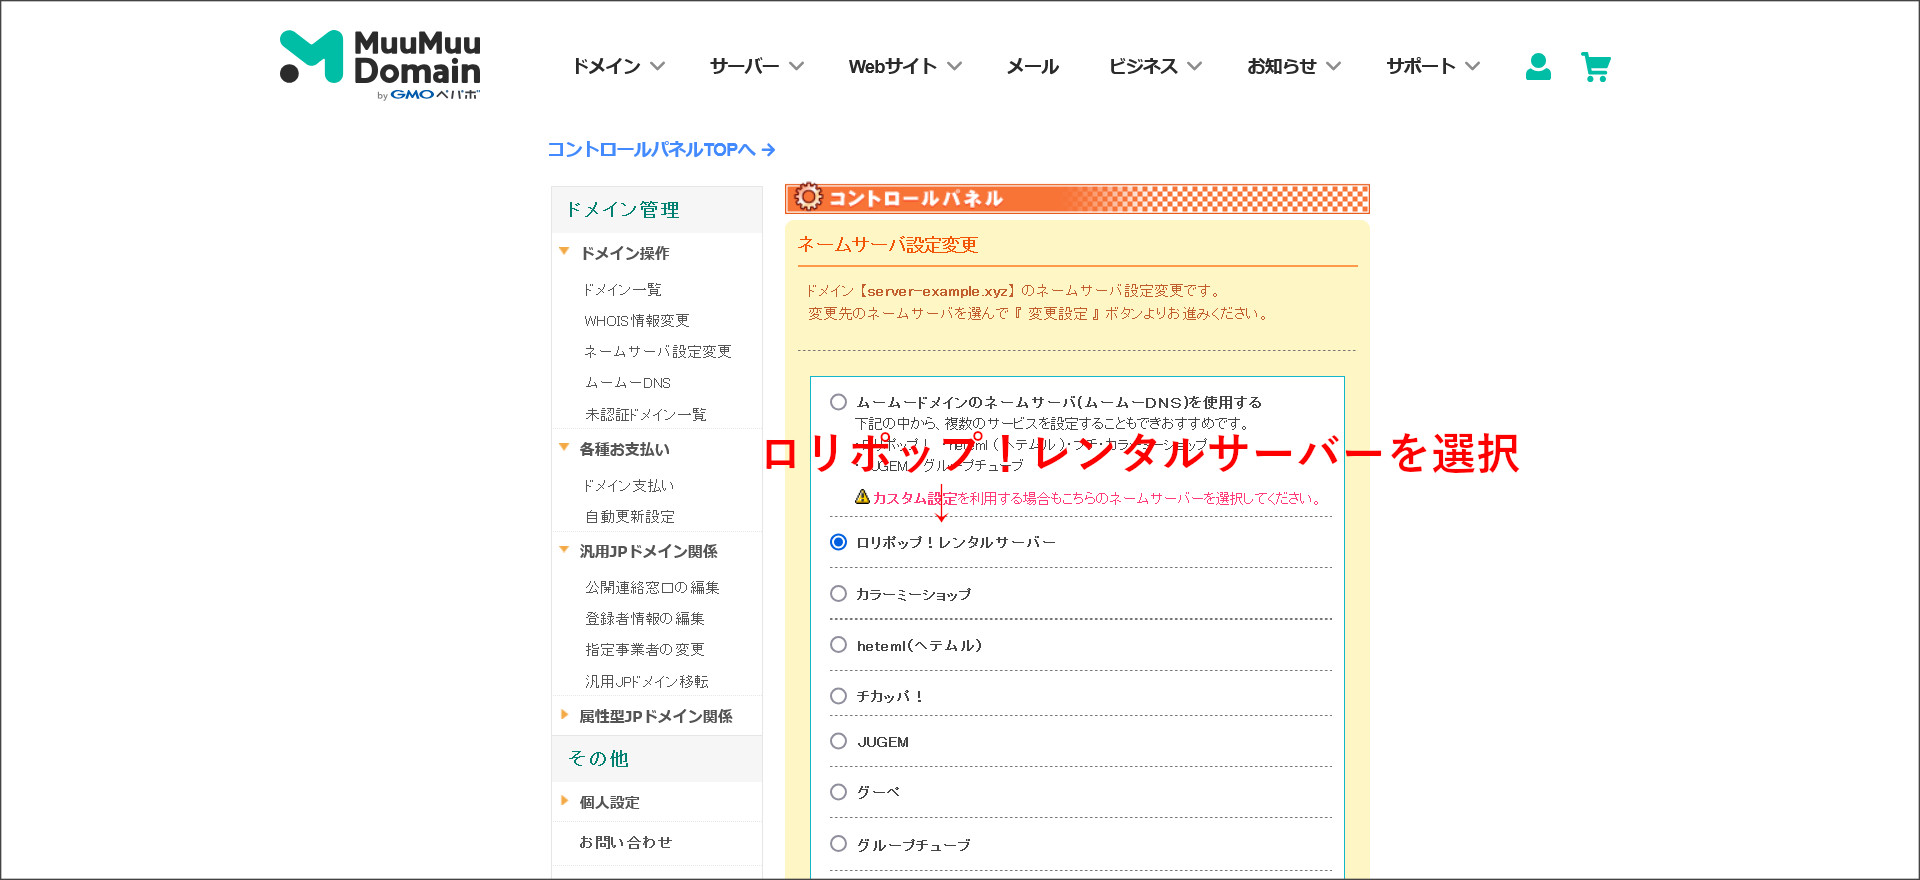
Task: Open ドメイン支払い in sidebar
Action: pos(628,485)
